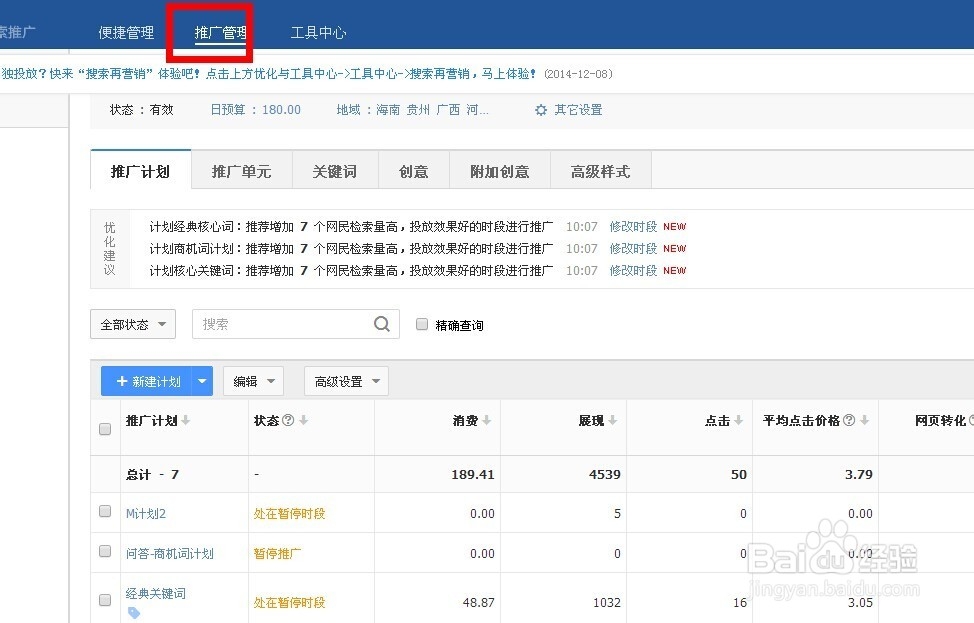Click the 新建计划 button
974x623 pixels.
[x=150, y=381]
